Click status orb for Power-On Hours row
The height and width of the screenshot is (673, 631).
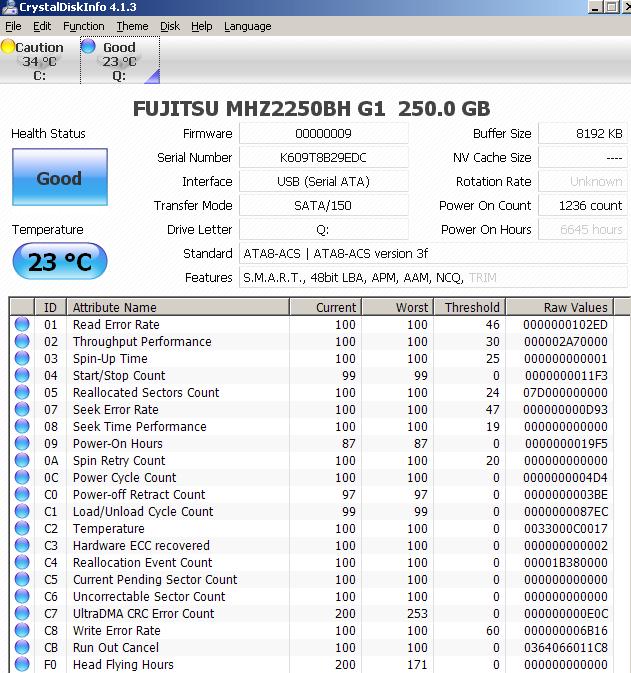pos(22,443)
